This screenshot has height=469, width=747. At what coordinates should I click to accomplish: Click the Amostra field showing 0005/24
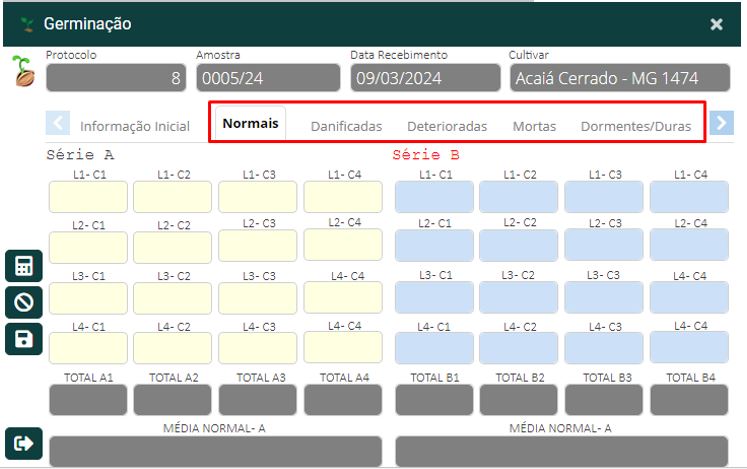pos(268,78)
